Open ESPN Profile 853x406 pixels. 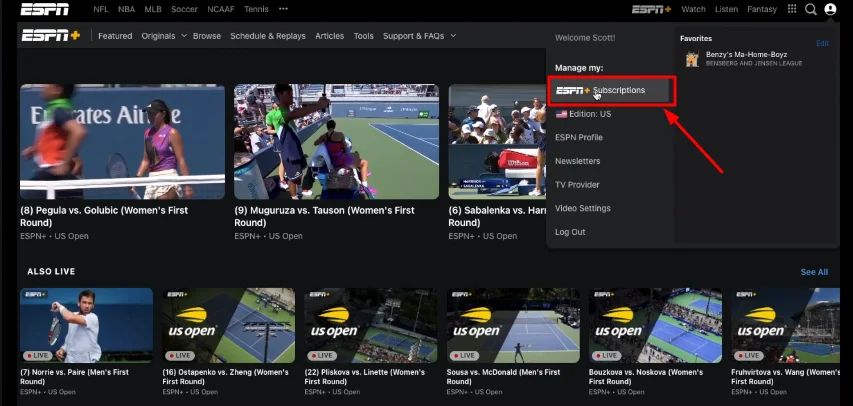point(579,138)
